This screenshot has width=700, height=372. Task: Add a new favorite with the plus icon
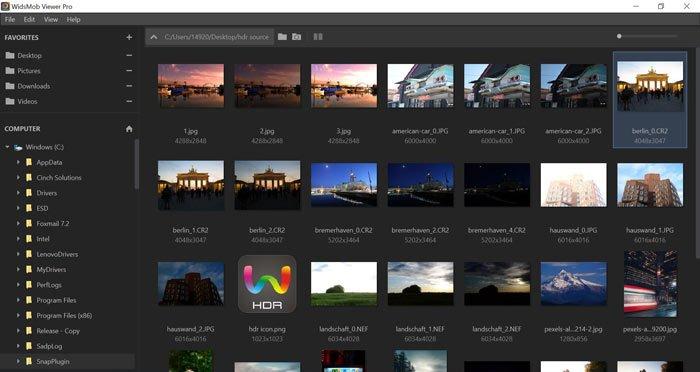[129, 38]
